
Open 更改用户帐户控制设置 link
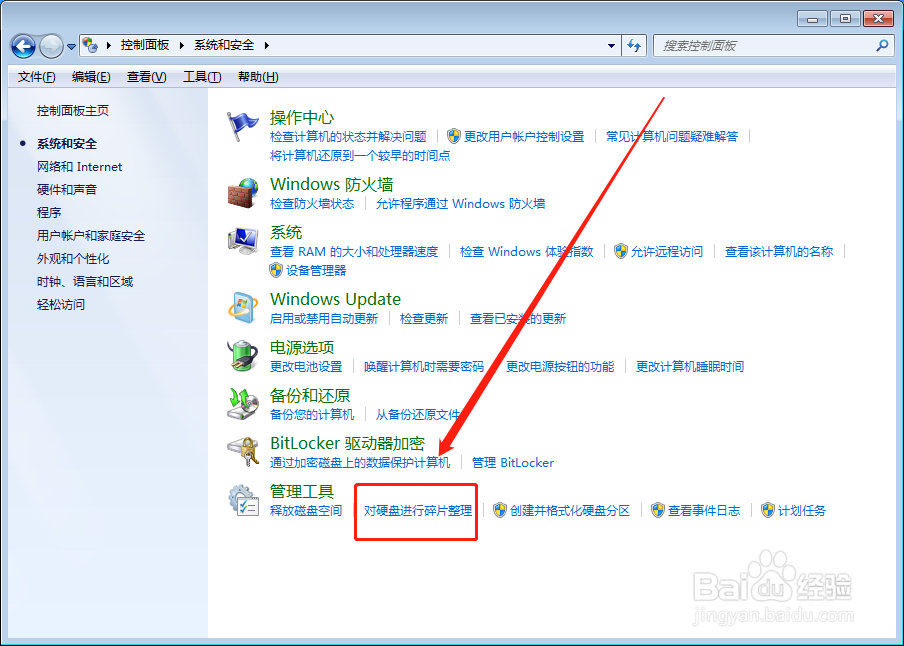(x=524, y=137)
